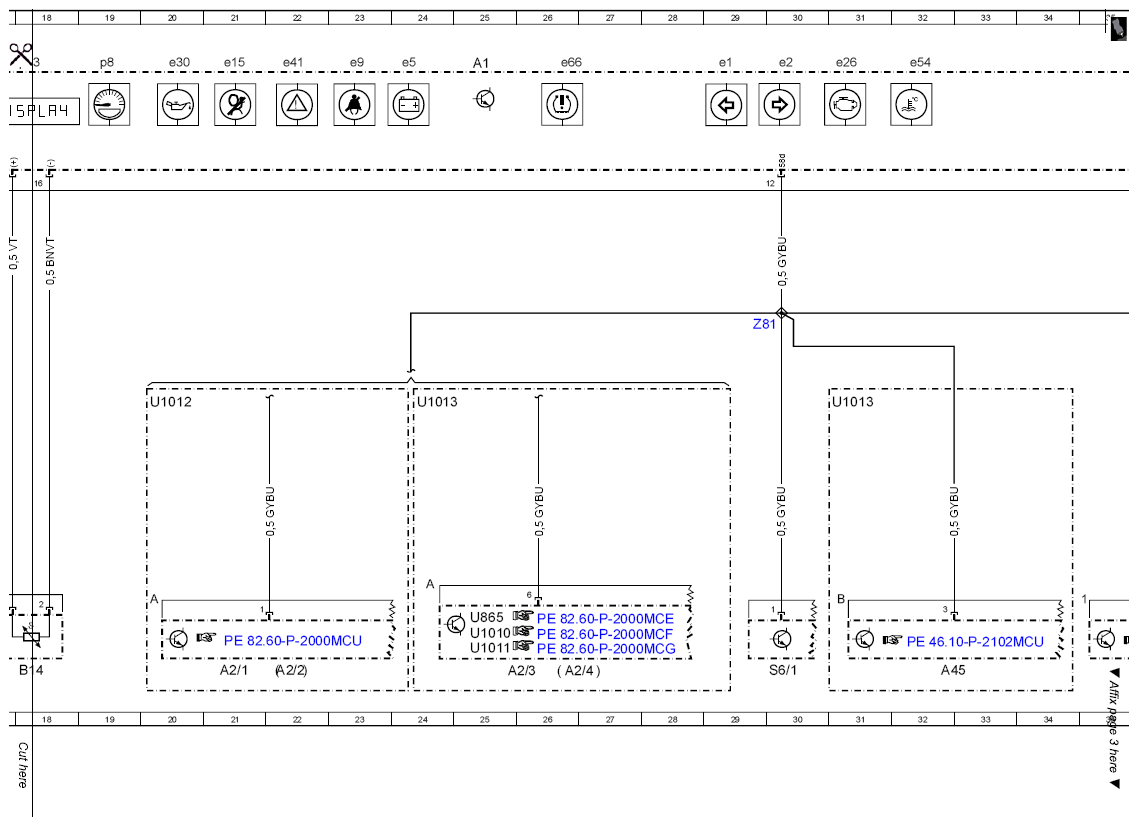Open the PE 82.60-P-2000MCU link
Screen dimensions: 1138x826
(292, 641)
